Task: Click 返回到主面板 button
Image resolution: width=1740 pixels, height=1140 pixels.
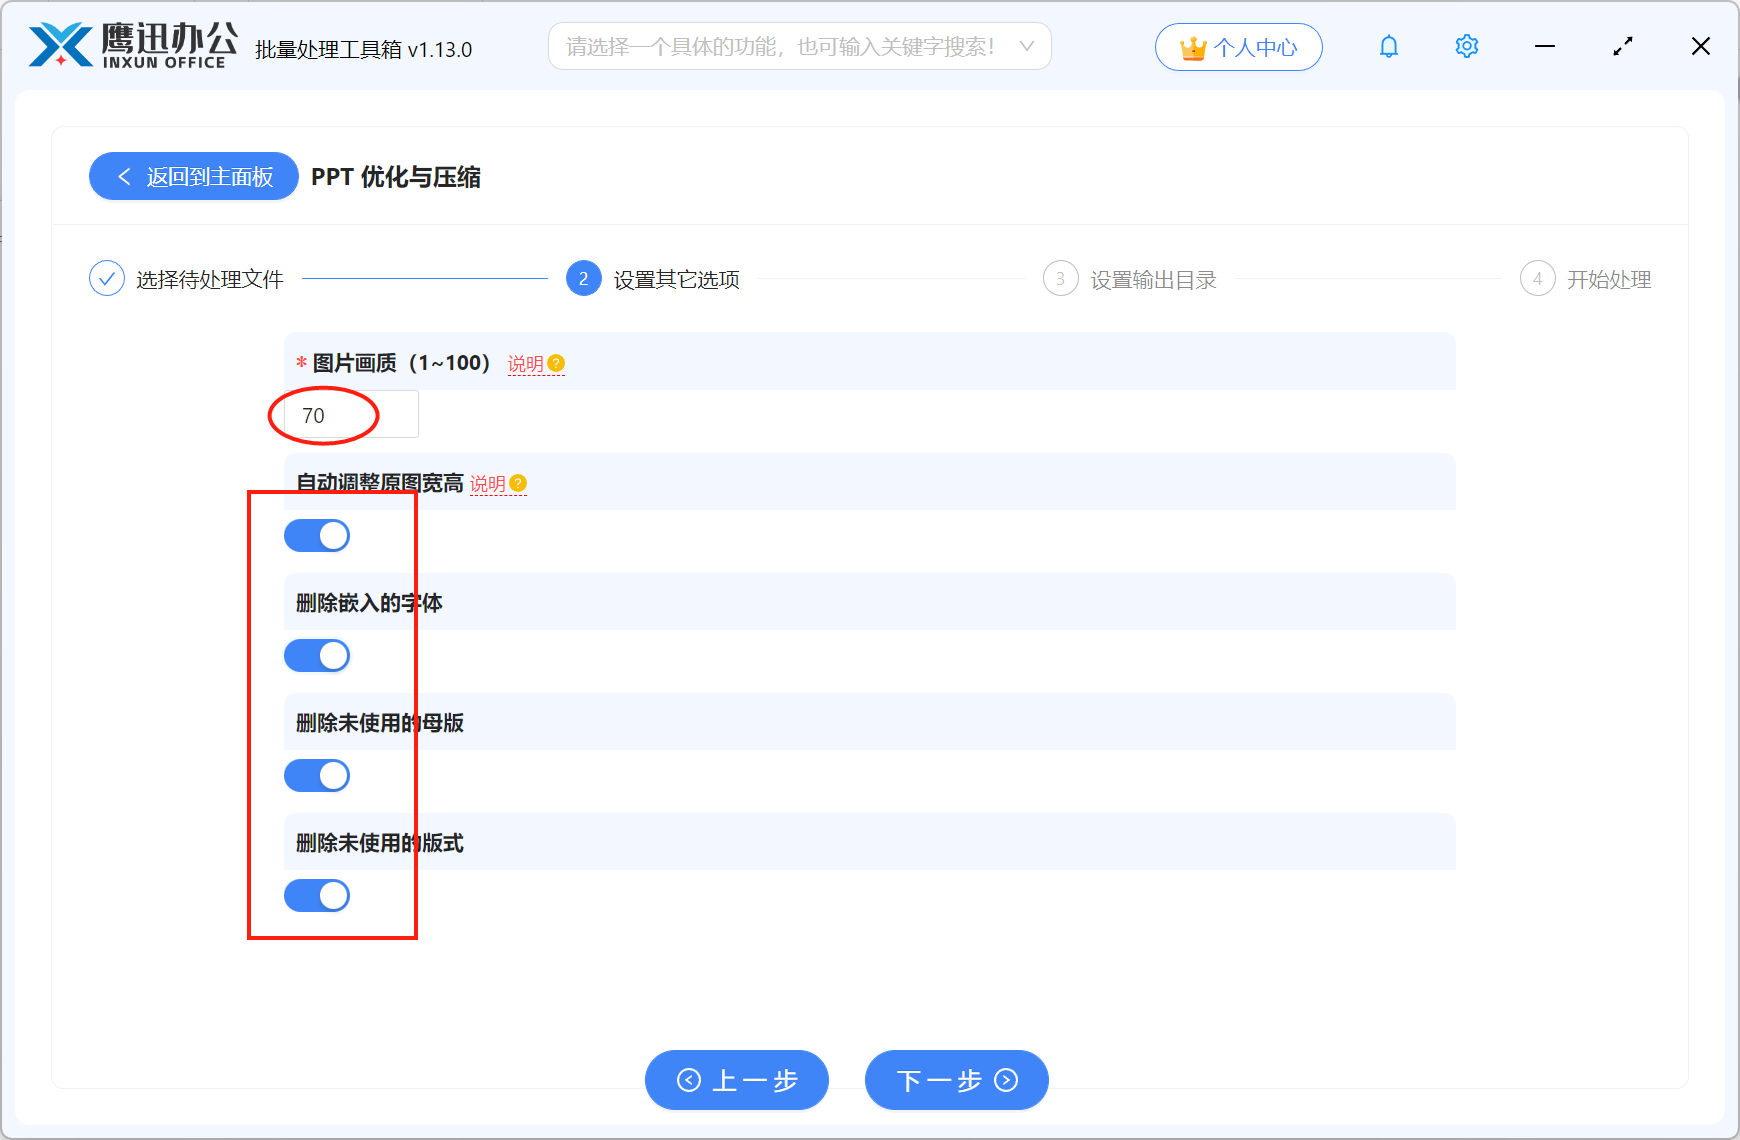Action: [x=193, y=176]
